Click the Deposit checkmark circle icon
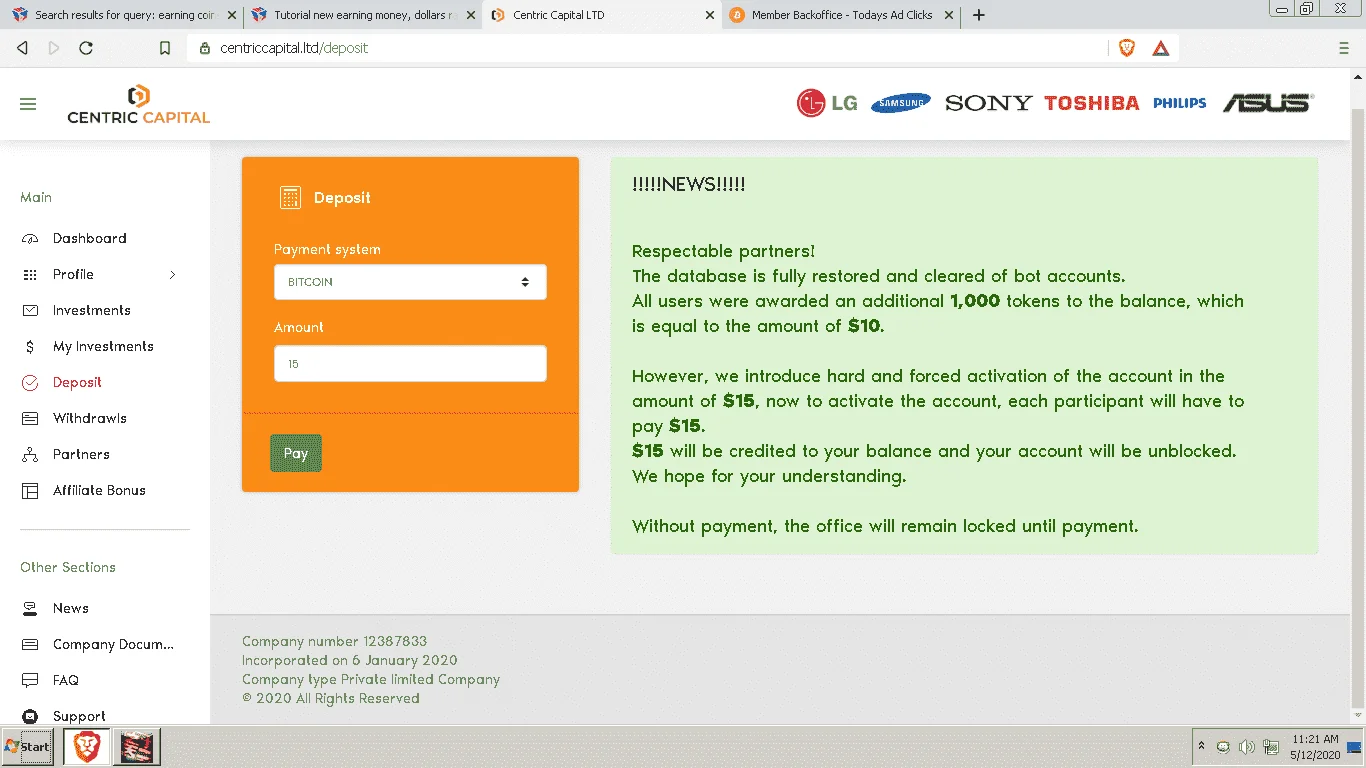The width and height of the screenshot is (1366, 768). click(x=30, y=383)
